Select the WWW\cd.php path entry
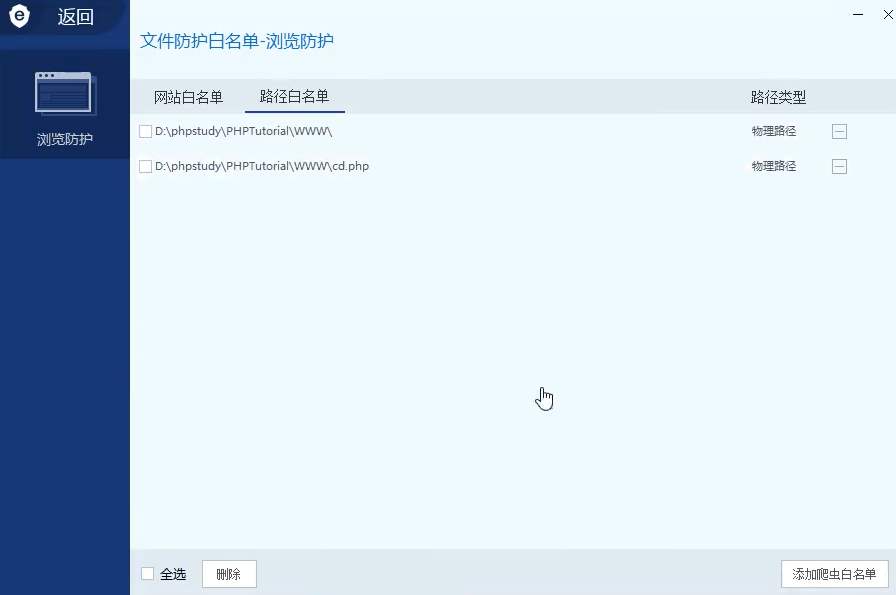 click(262, 166)
